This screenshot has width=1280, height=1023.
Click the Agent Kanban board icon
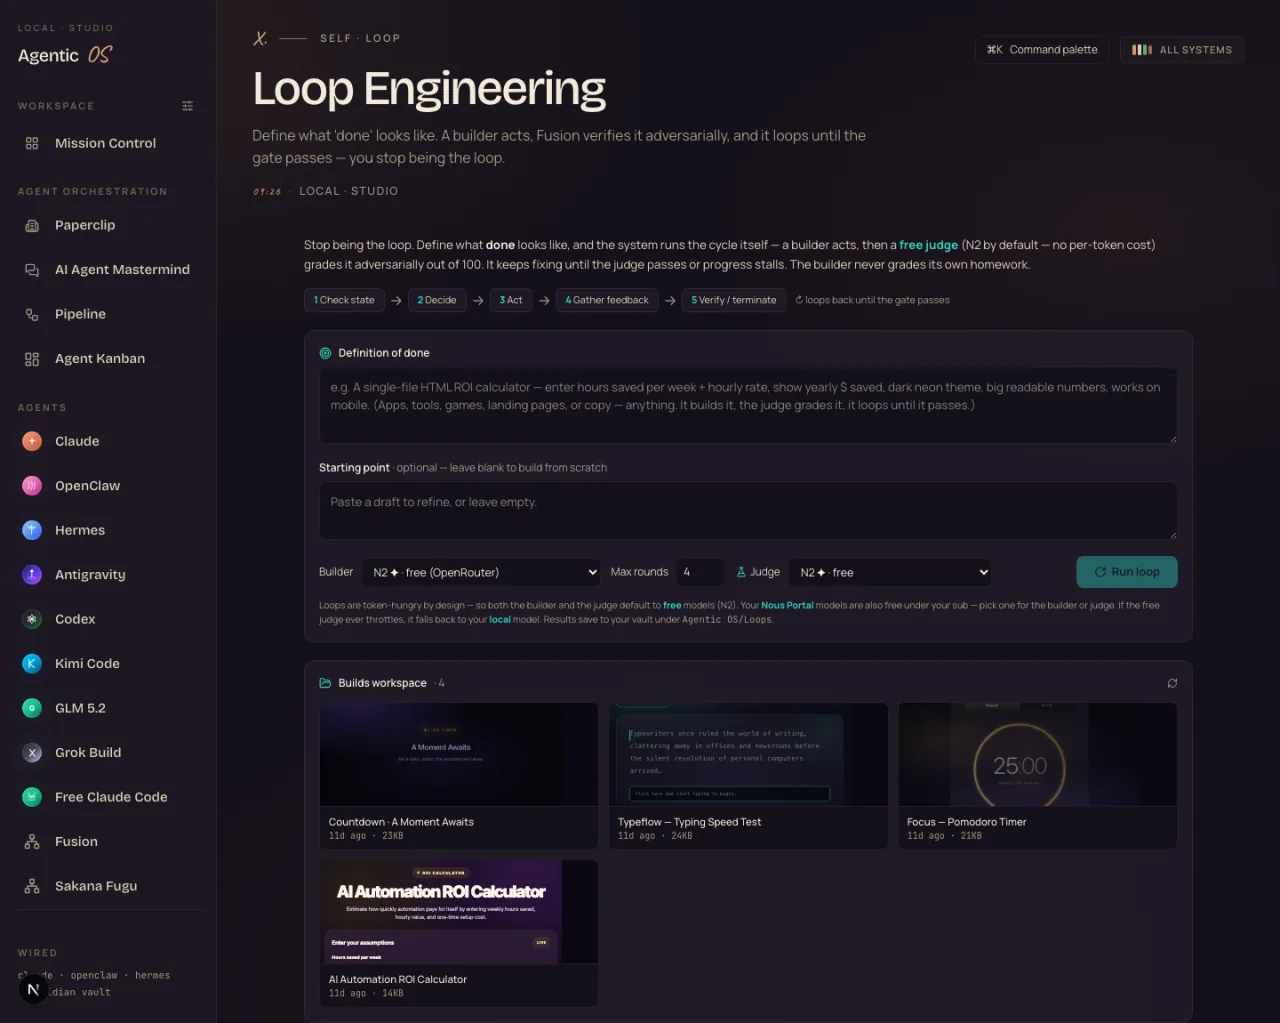pos(32,359)
